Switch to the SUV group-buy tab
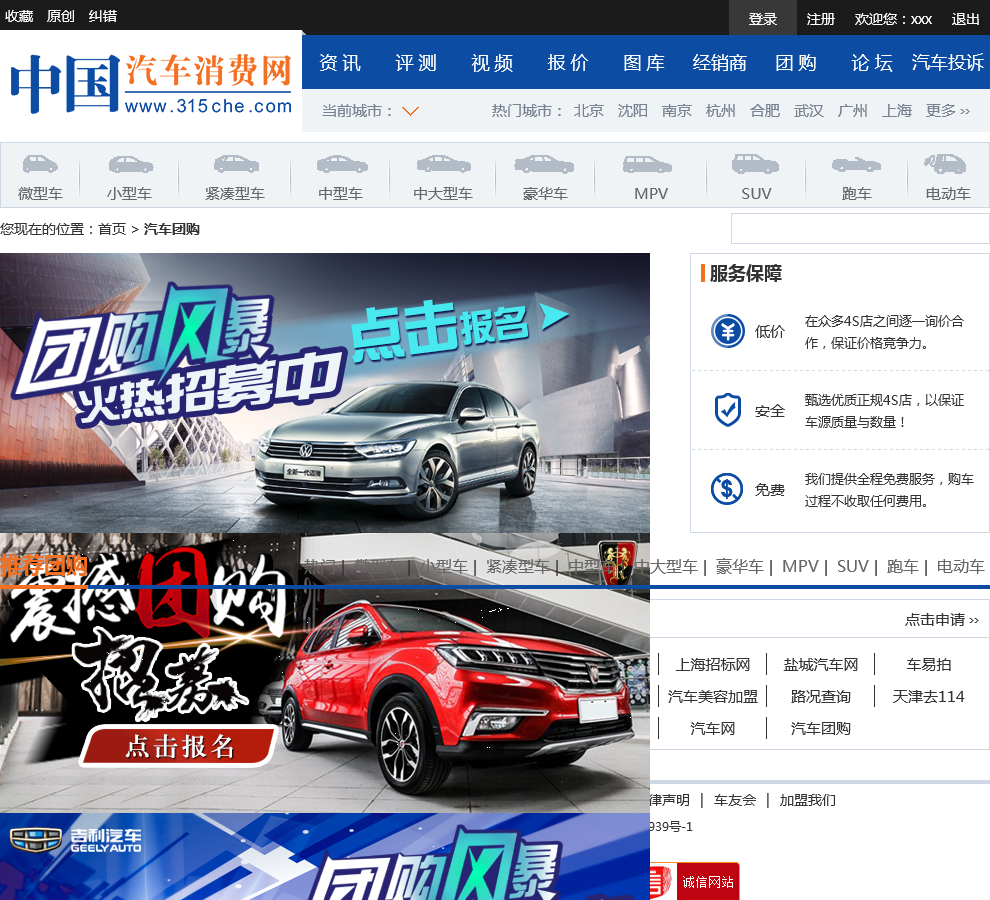The height and width of the screenshot is (900, 990). (852, 567)
